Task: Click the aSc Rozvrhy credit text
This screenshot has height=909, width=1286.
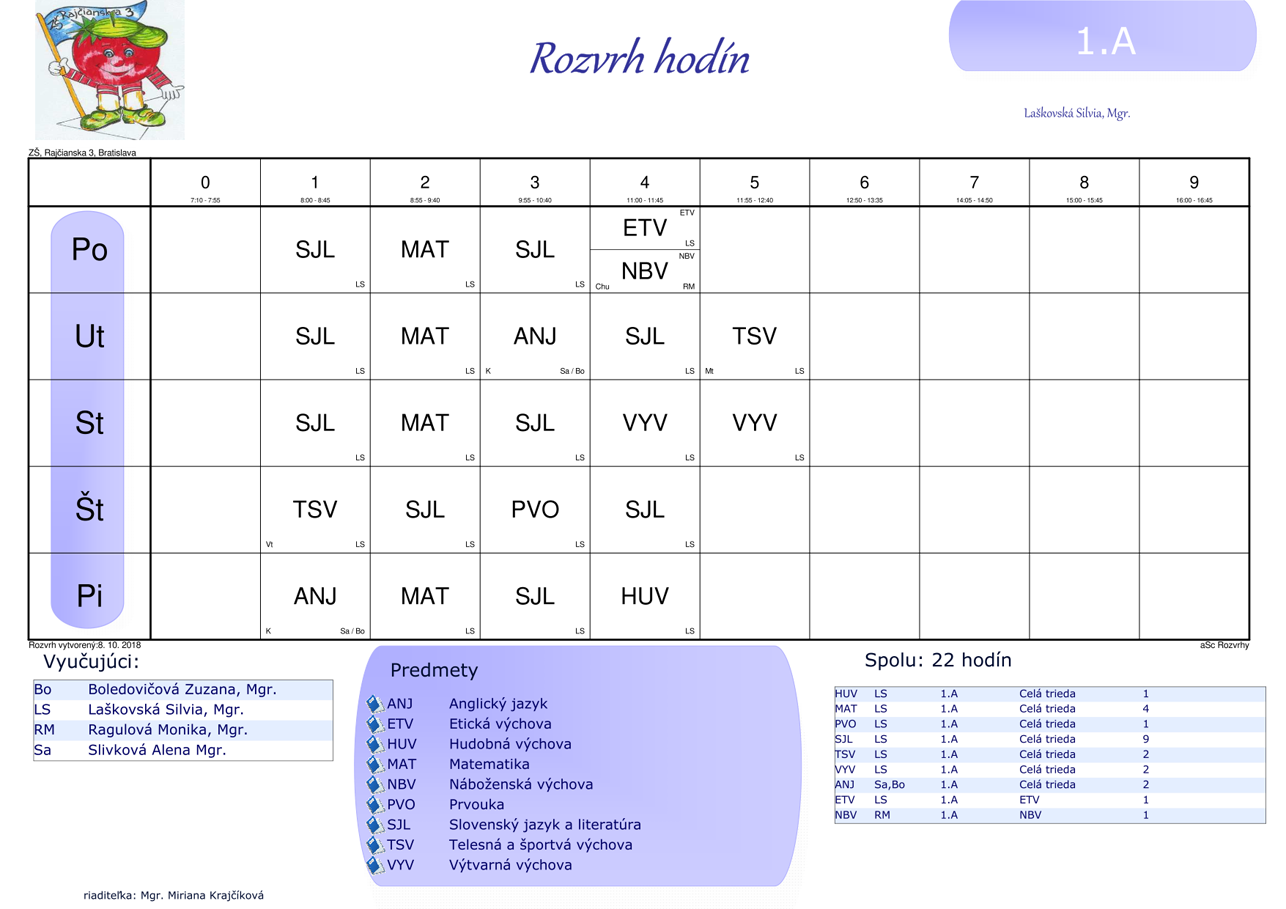Action: (x=1224, y=646)
